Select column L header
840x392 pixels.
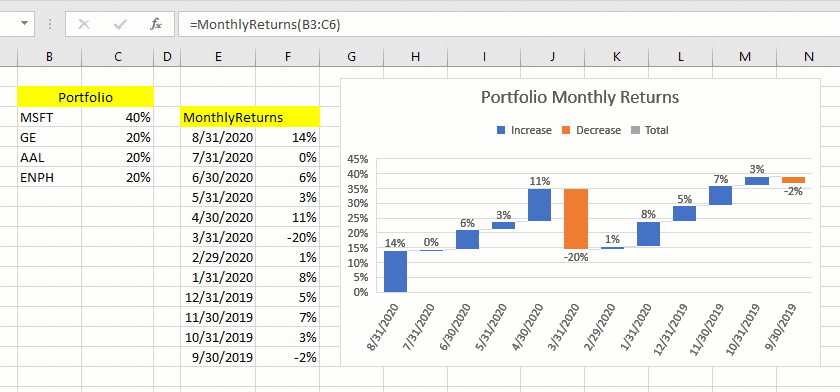[680, 56]
